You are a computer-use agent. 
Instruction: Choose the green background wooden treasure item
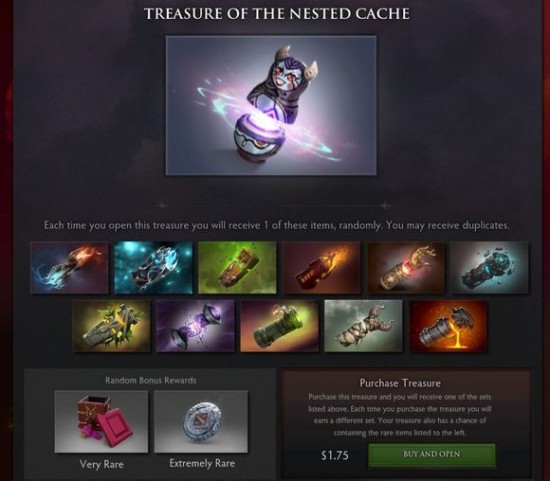237,268
